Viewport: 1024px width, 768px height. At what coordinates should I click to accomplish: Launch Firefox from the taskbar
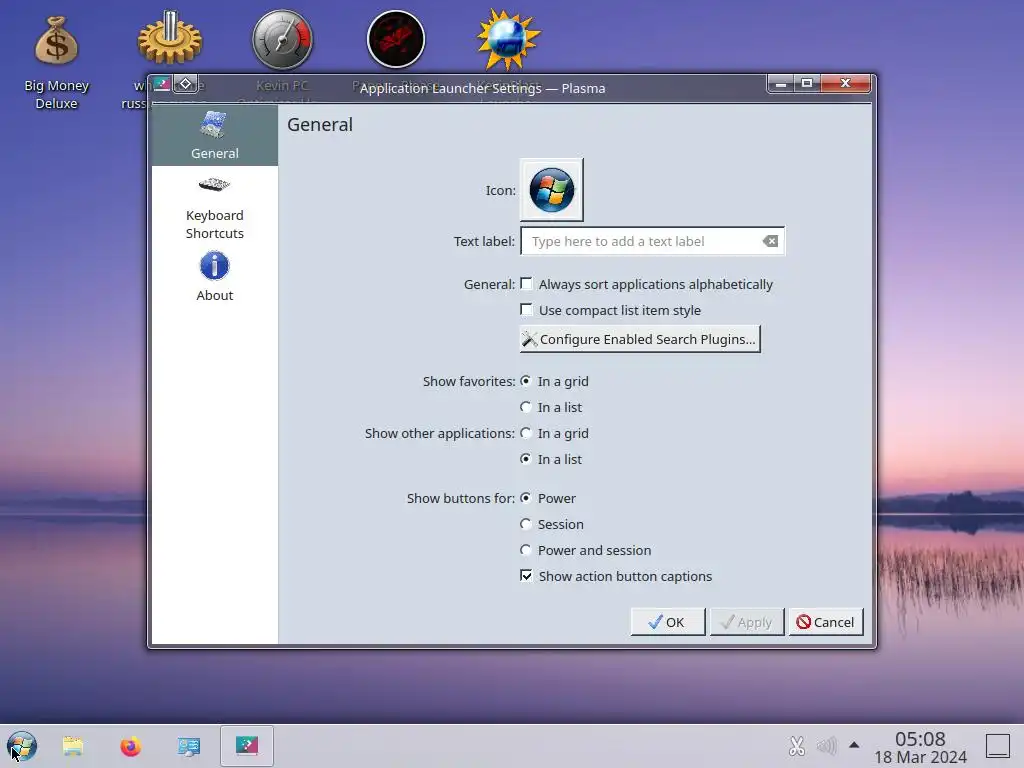131,746
